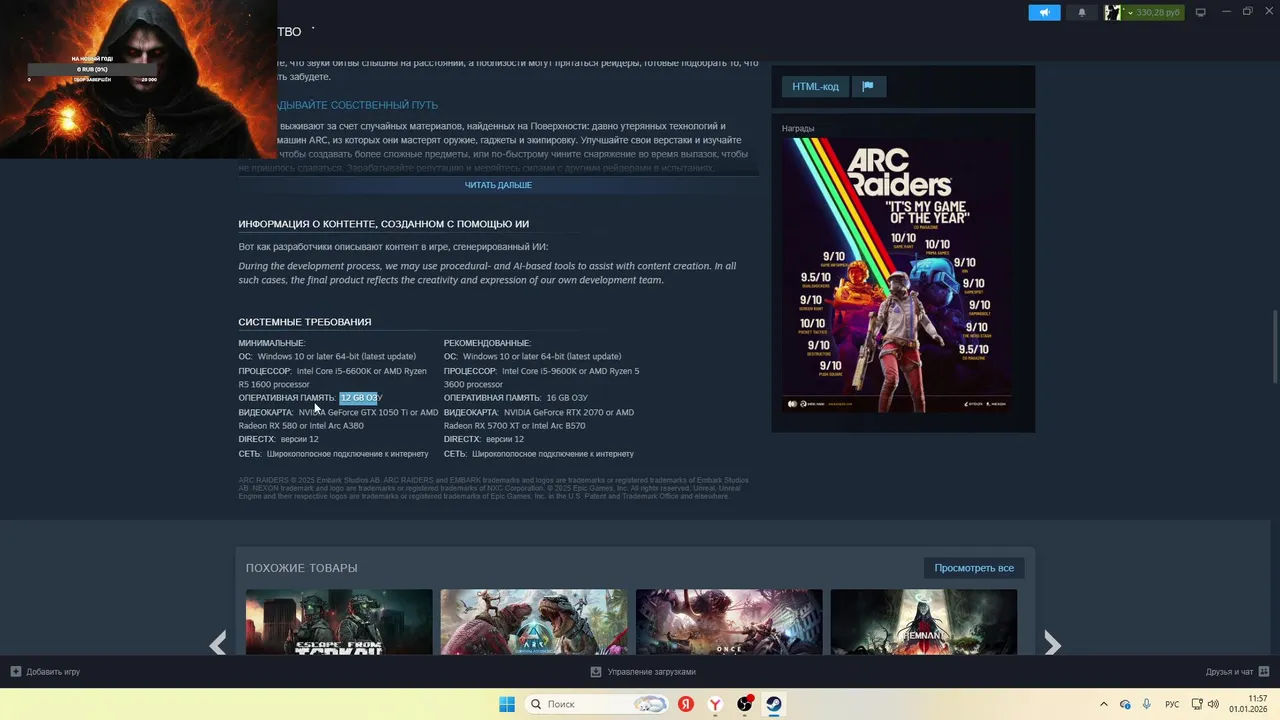Open the ARK dinosaur game tile
1280x720 pixels.
(534, 622)
